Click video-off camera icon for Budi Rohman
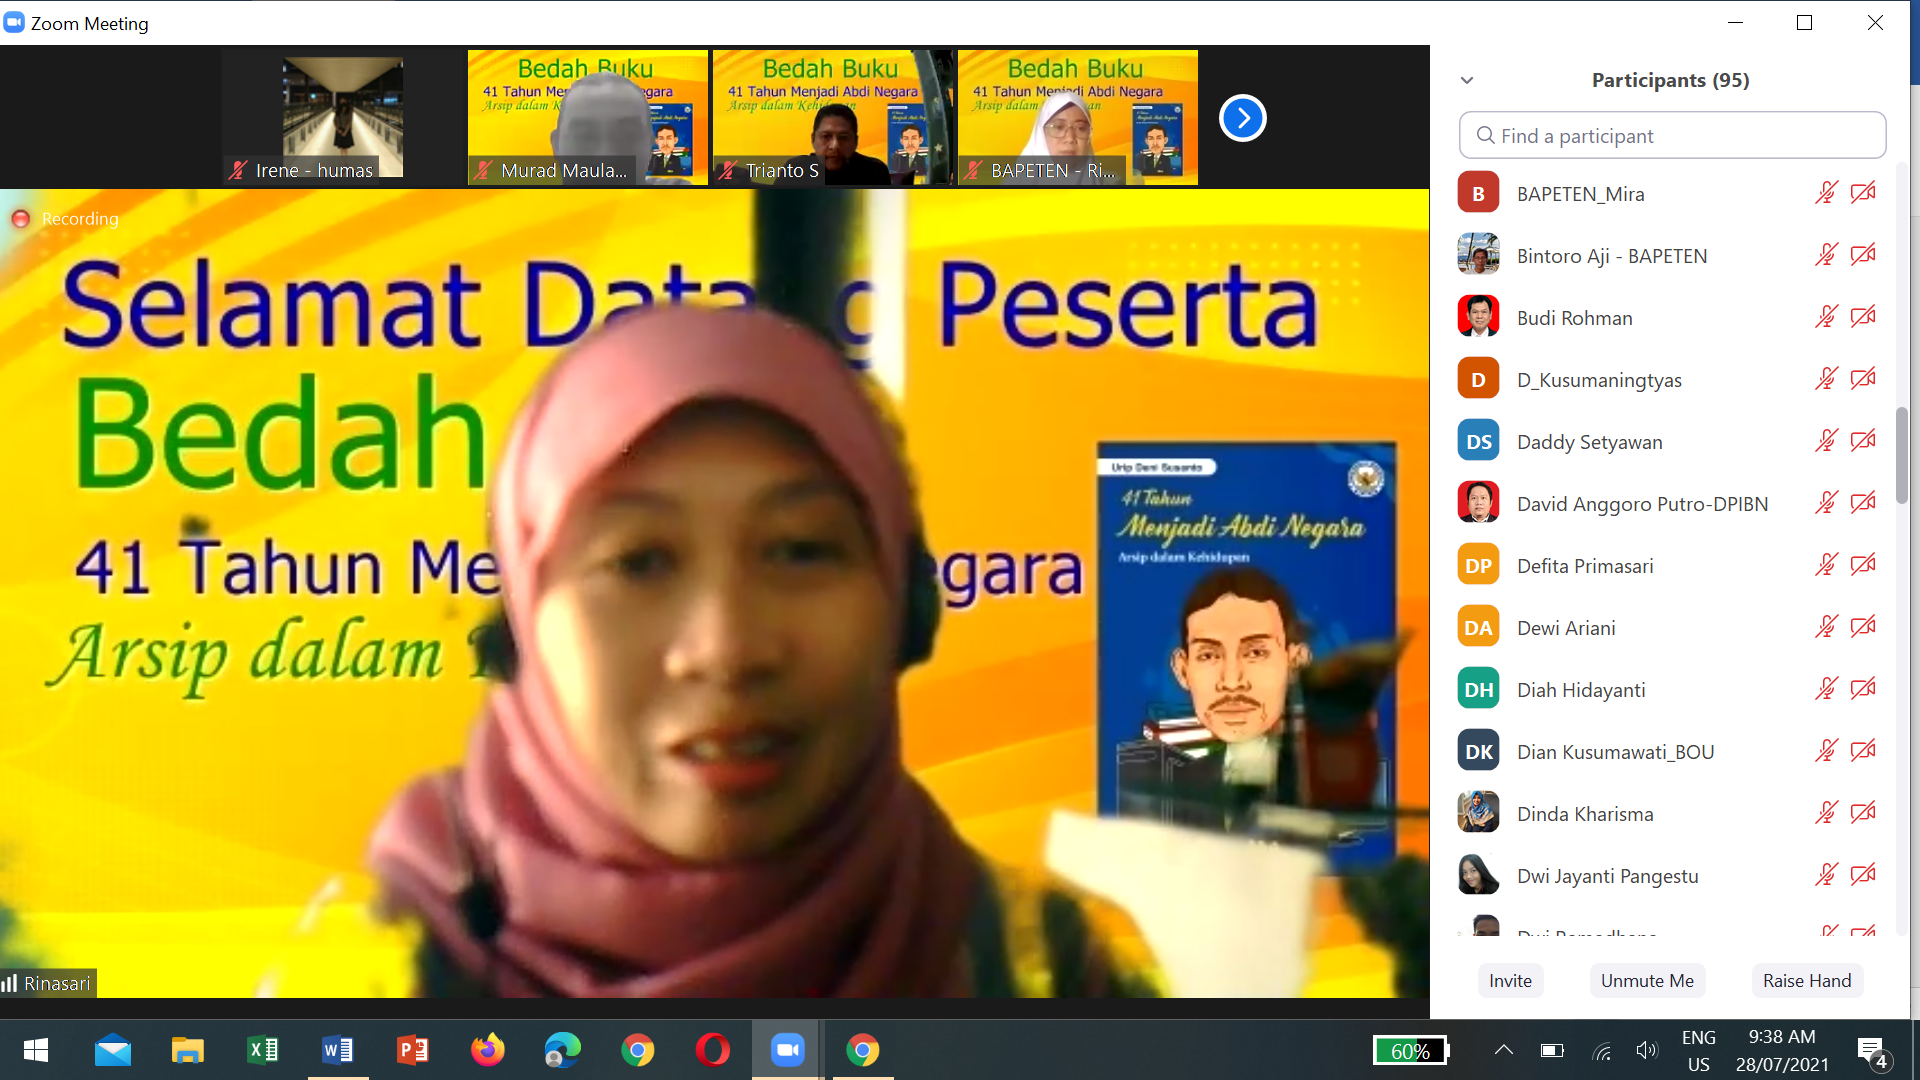1920x1080 pixels. coord(1863,317)
